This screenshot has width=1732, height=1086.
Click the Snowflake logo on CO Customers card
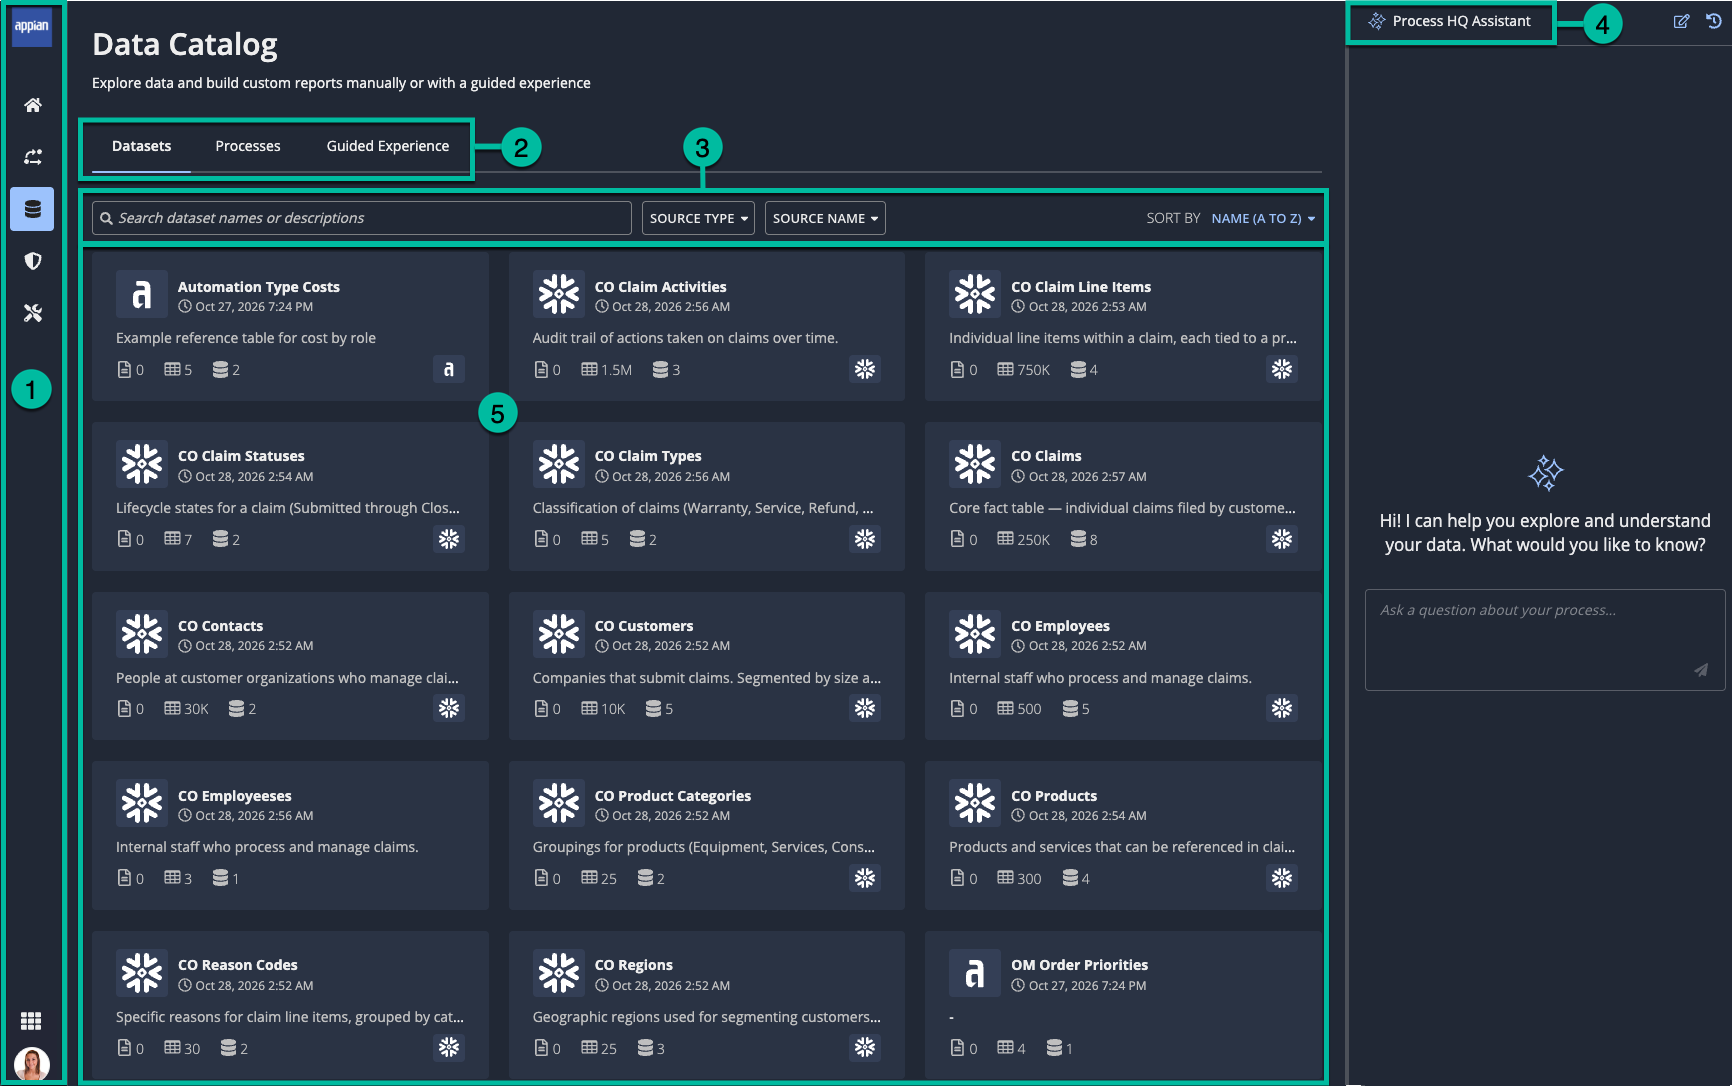click(559, 633)
